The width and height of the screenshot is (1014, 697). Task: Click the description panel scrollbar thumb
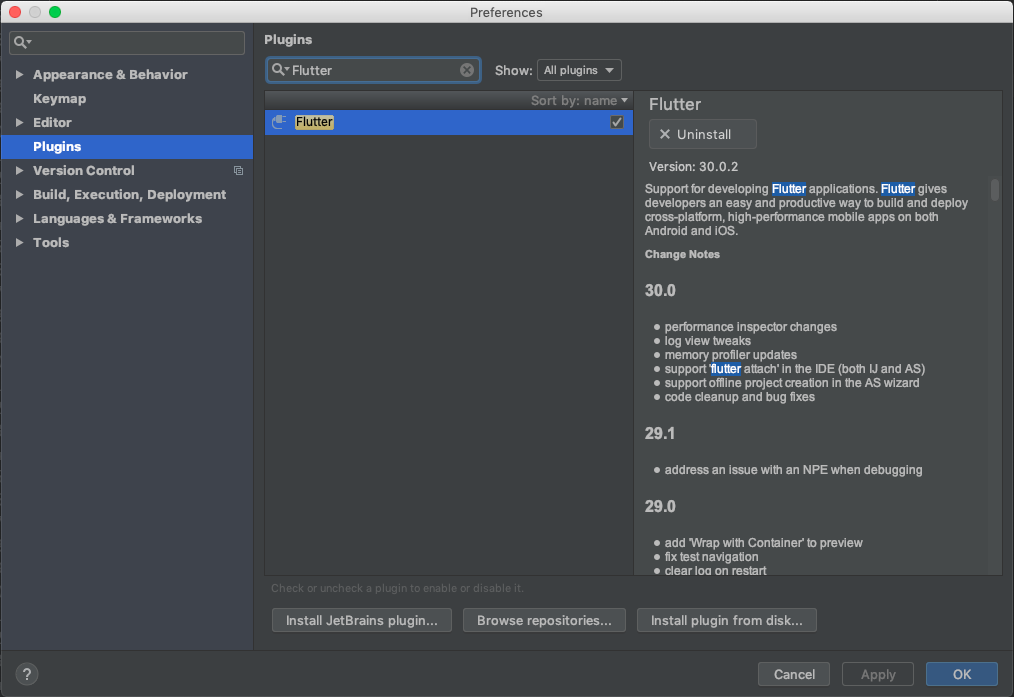click(995, 189)
